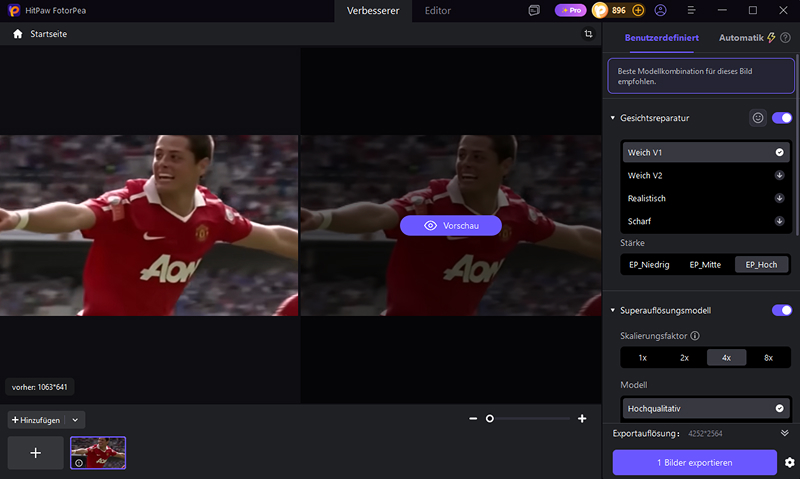Set strength to EP_Hoch
Screen dimensions: 800x479
(x=761, y=265)
